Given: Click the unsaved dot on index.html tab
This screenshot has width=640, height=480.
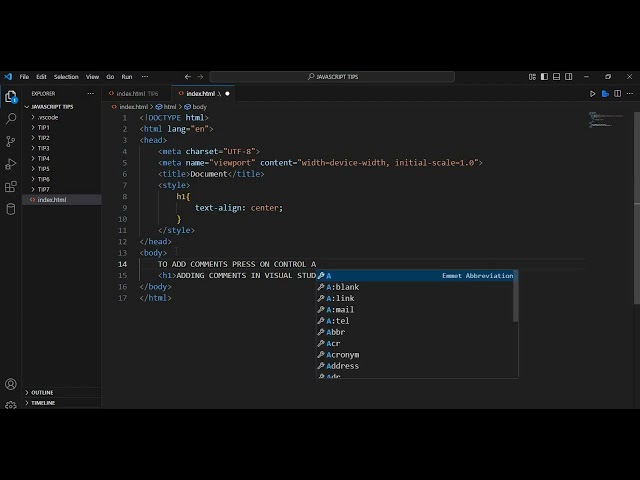Looking at the screenshot, I should [x=227, y=94].
